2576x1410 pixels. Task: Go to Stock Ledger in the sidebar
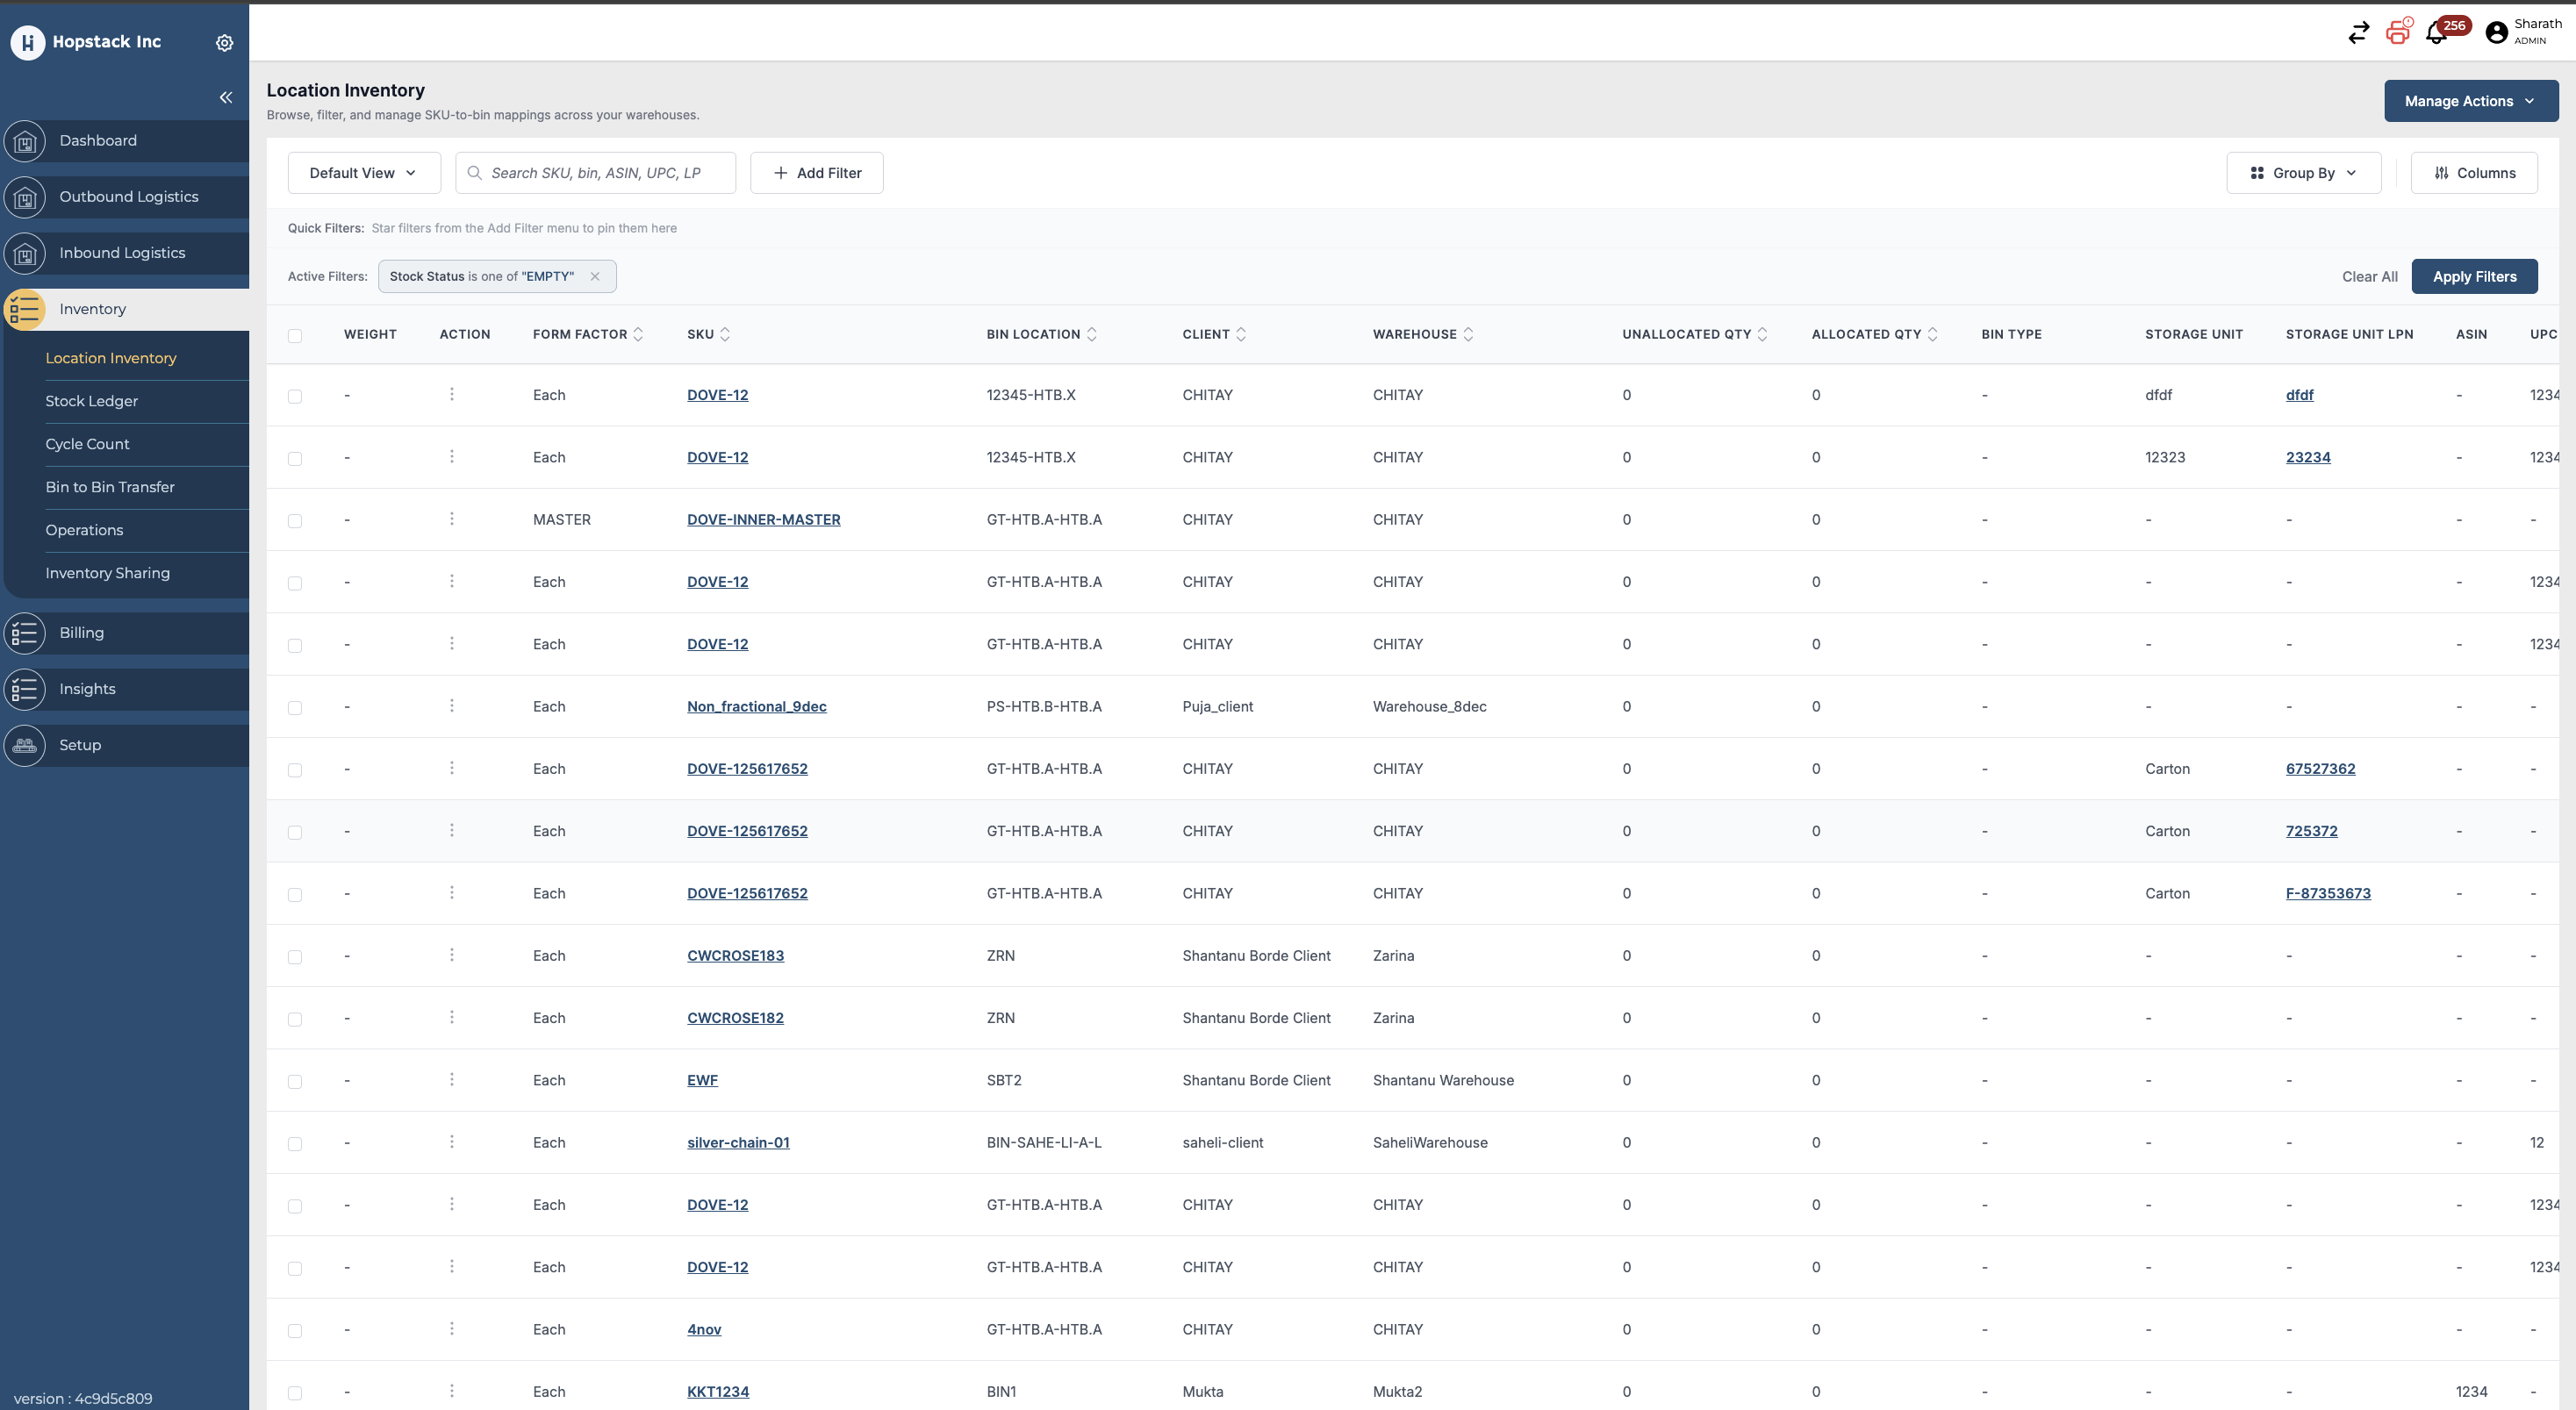92,401
